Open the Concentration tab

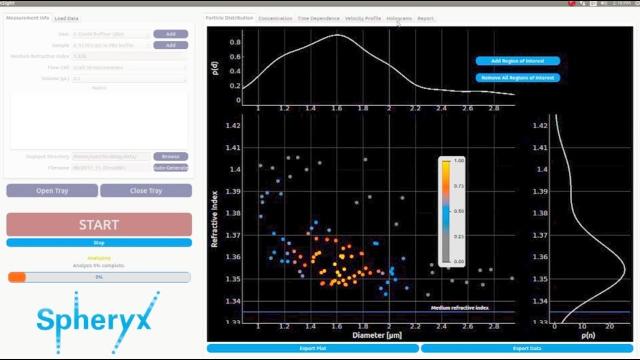[x=275, y=19]
